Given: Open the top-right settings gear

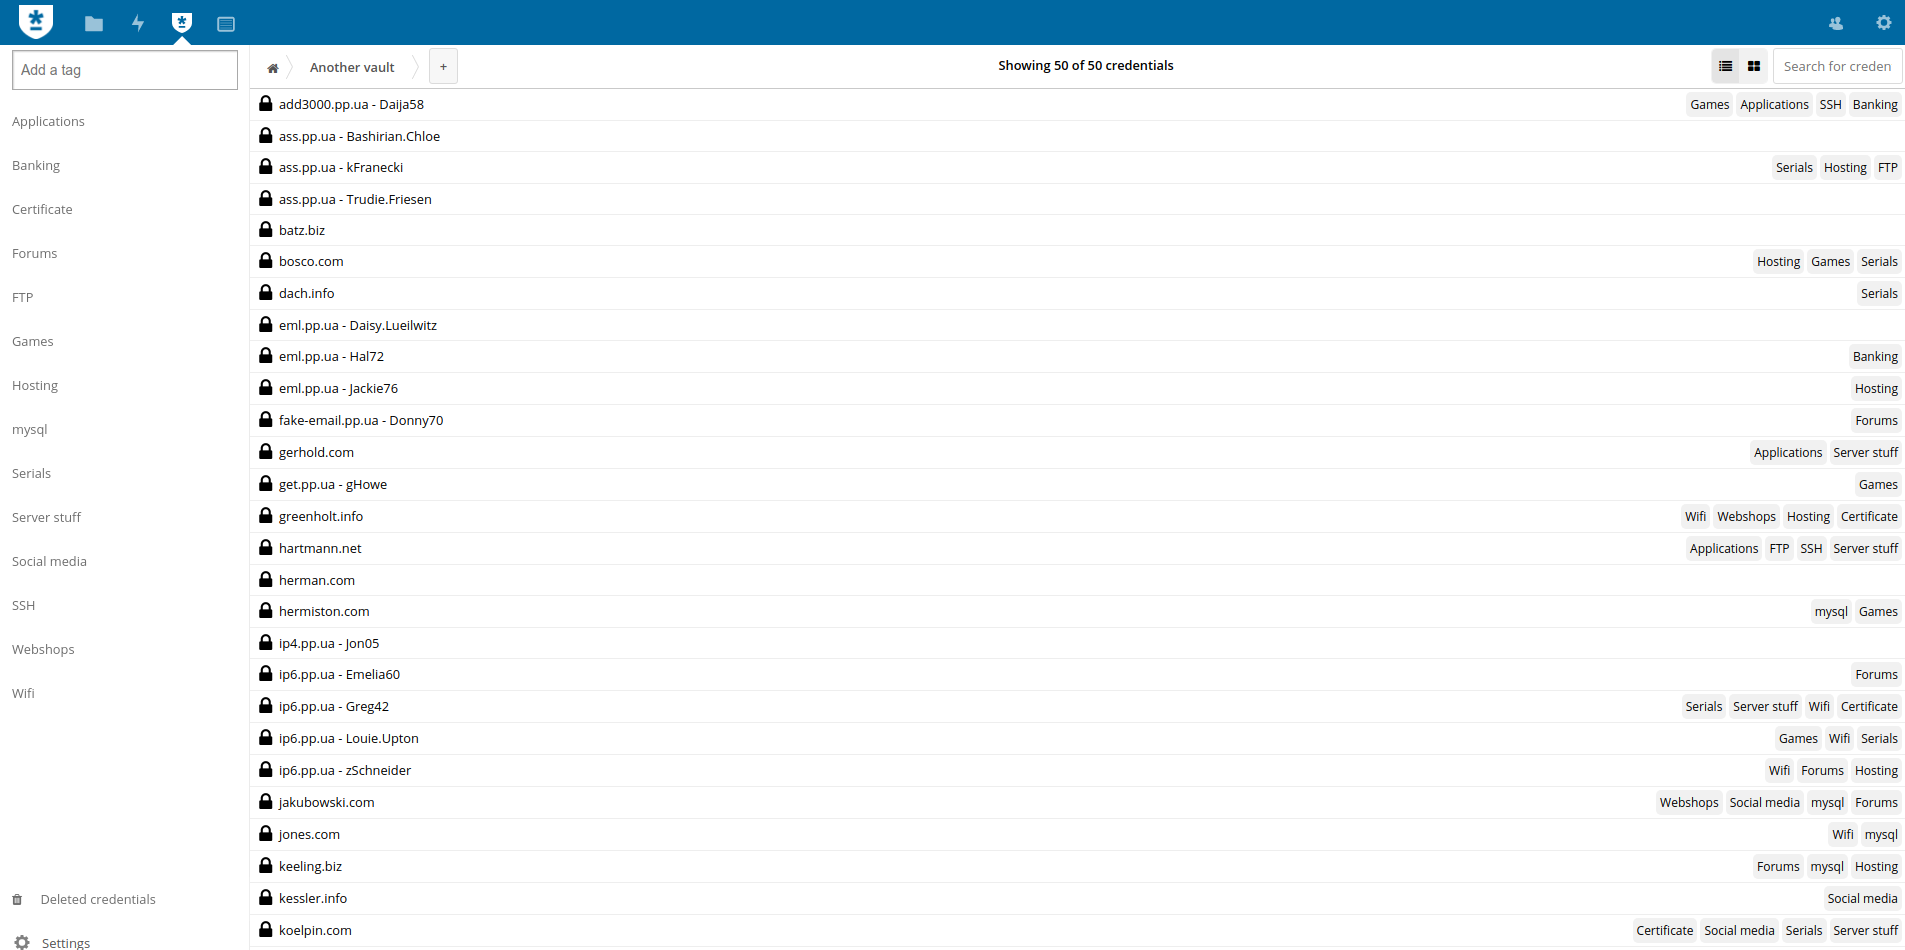Looking at the screenshot, I should click(x=1884, y=22).
